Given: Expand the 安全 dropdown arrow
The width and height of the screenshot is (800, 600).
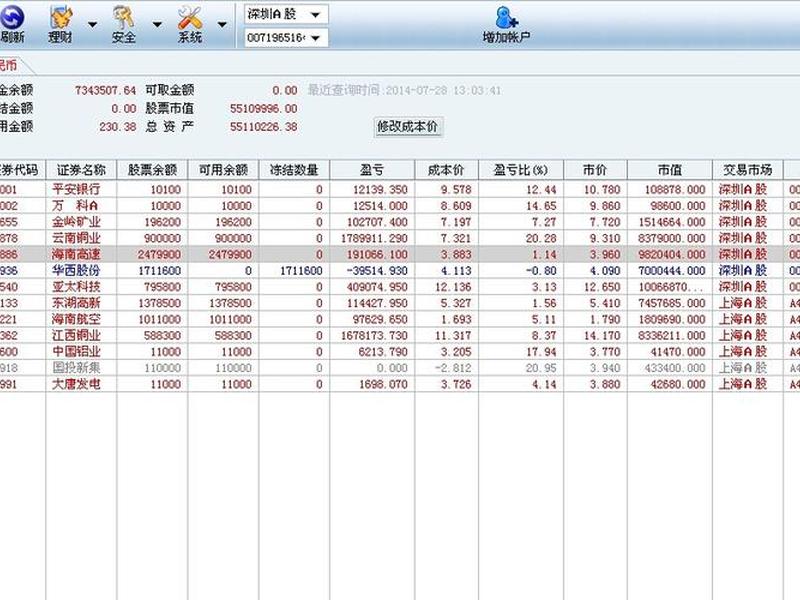Looking at the screenshot, I should [x=157, y=24].
